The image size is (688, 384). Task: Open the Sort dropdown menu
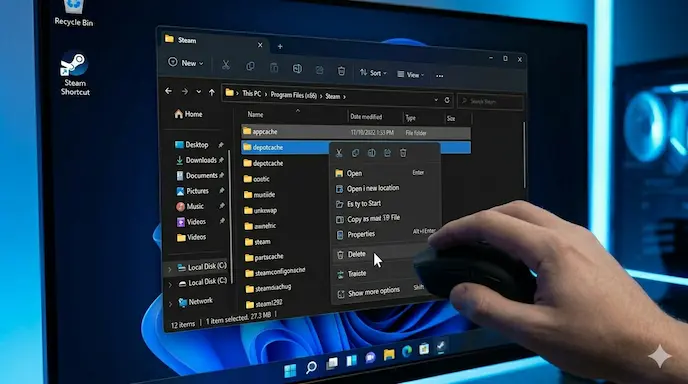pyautogui.click(x=373, y=73)
